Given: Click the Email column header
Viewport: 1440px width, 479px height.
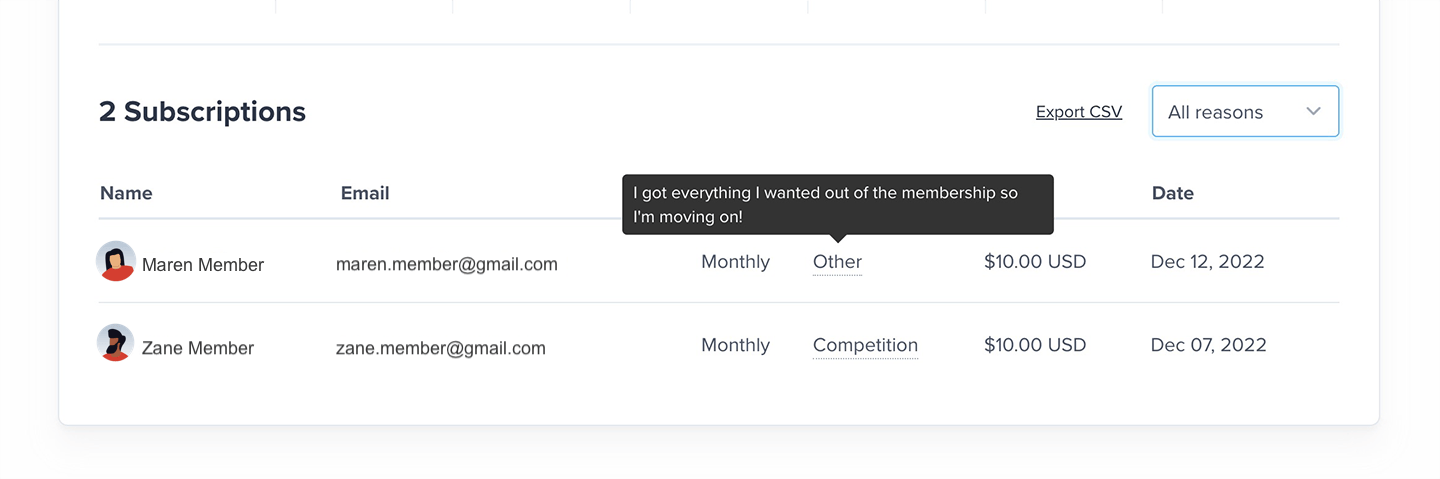Looking at the screenshot, I should [365, 193].
